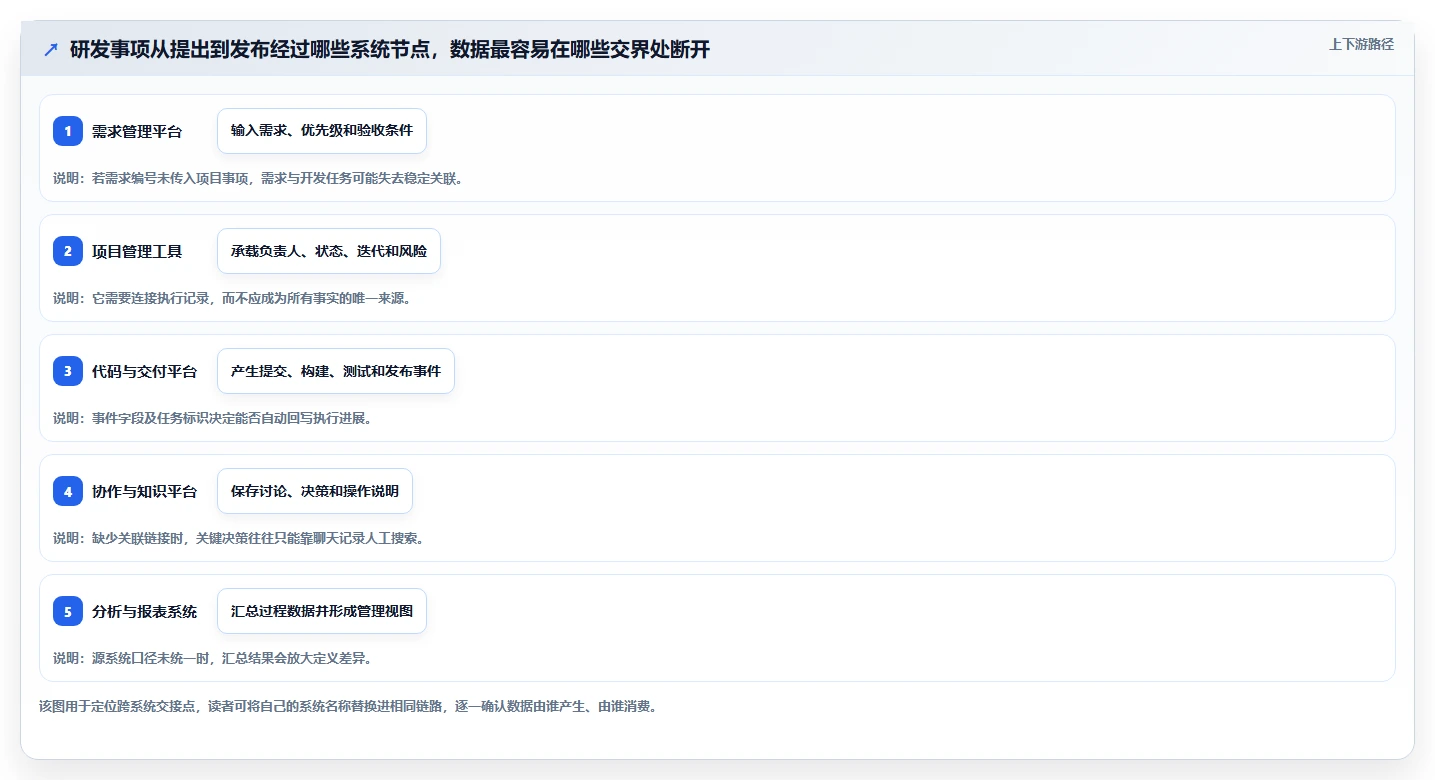This screenshot has height=780, width=1435.
Task: Click the 保存讨论、决策和操作说明 chip
Action: click(x=315, y=491)
